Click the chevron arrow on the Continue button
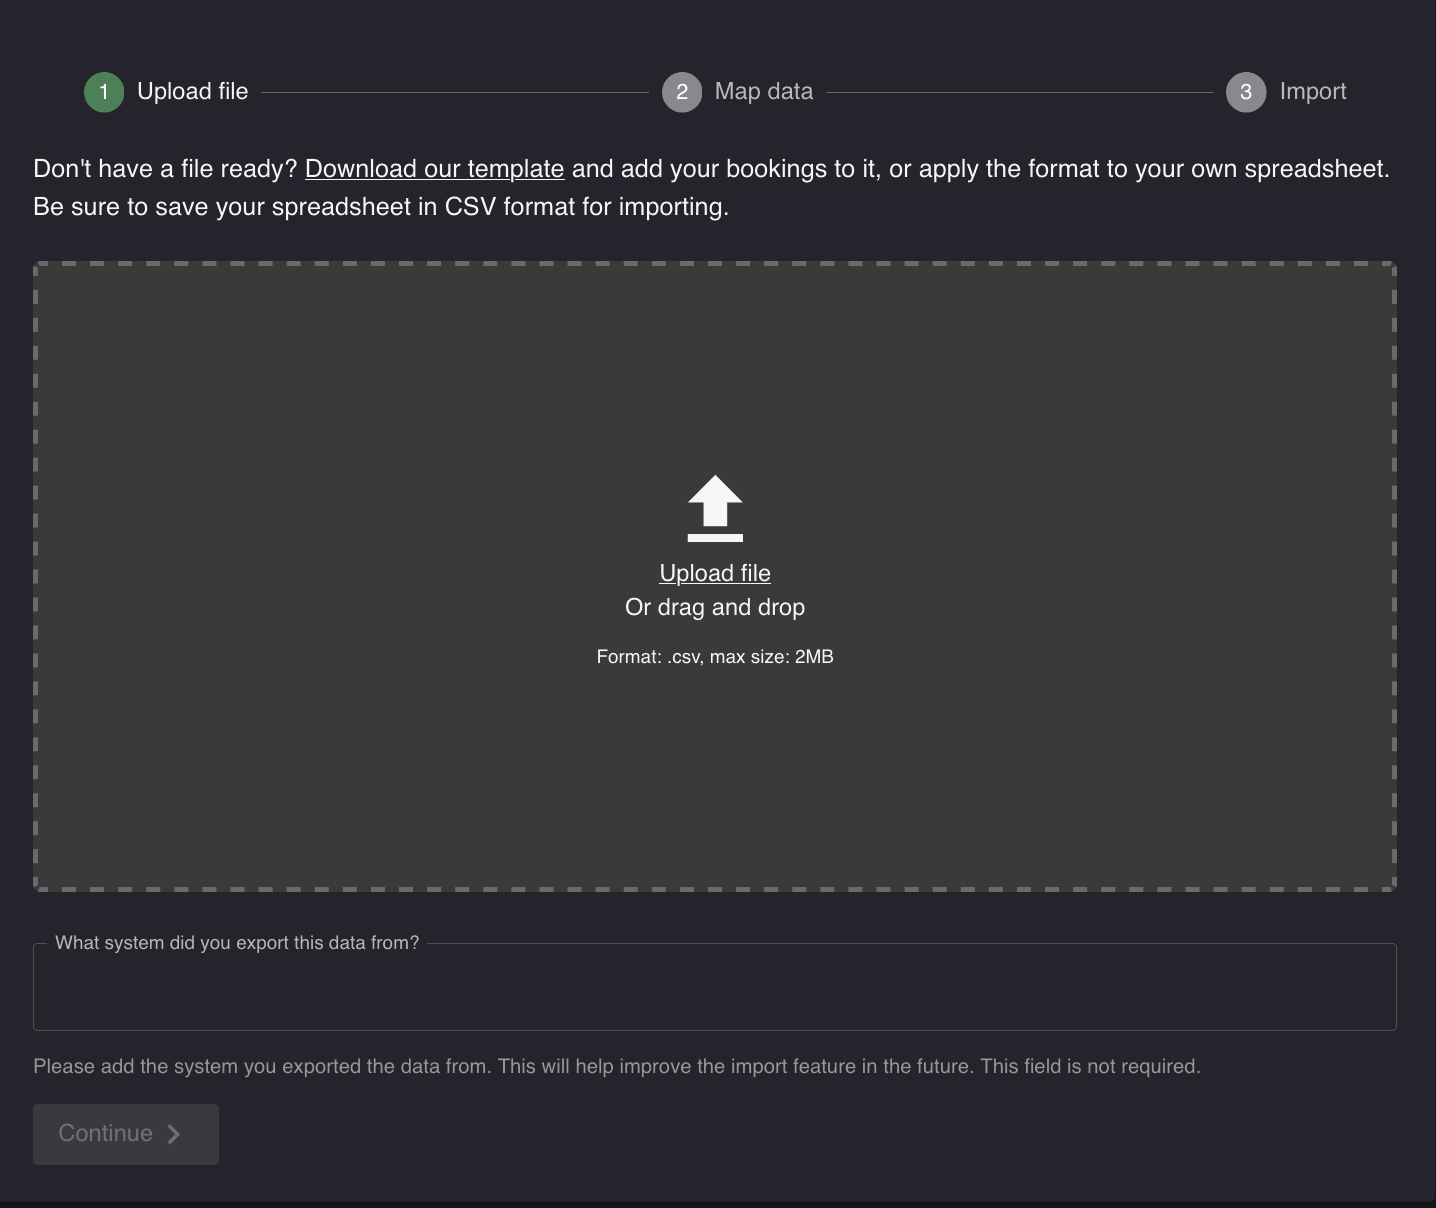The height and width of the screenshot is (1208, 1436). [x=175, y=1134]
